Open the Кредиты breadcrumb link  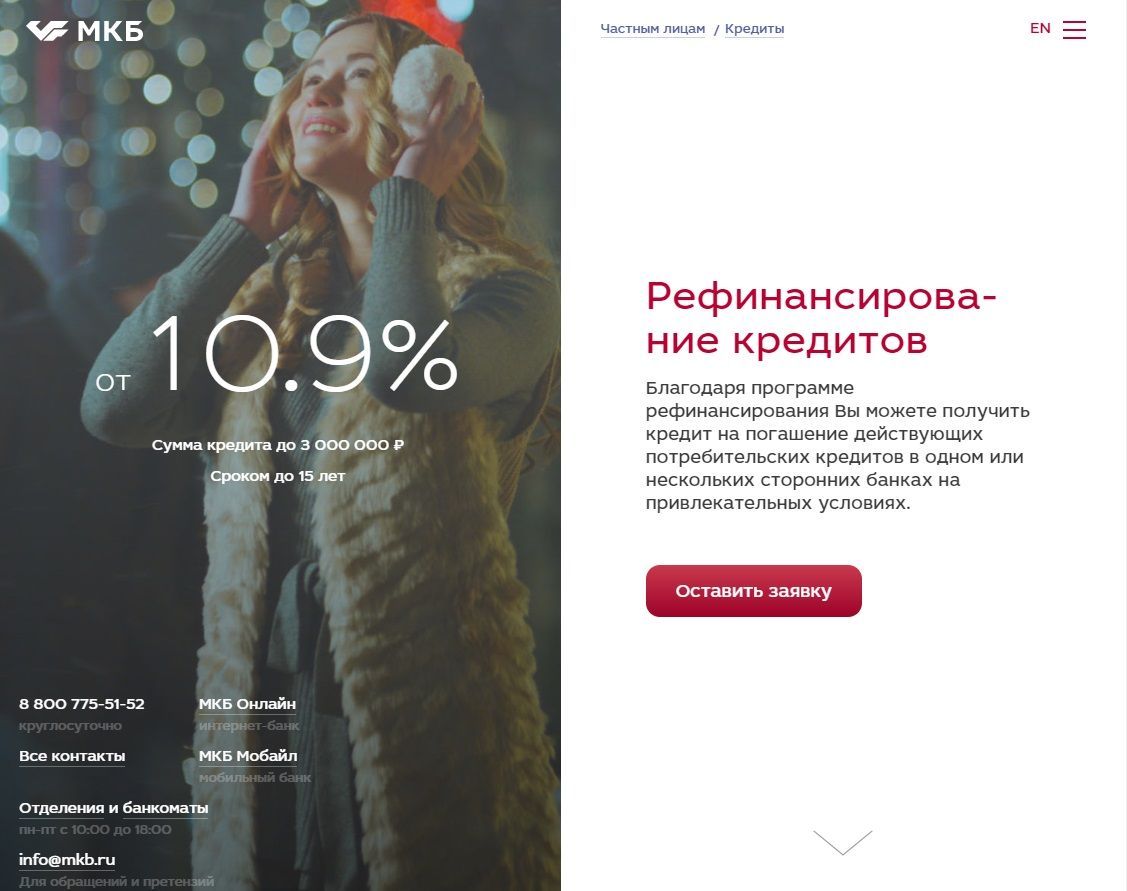754,29
